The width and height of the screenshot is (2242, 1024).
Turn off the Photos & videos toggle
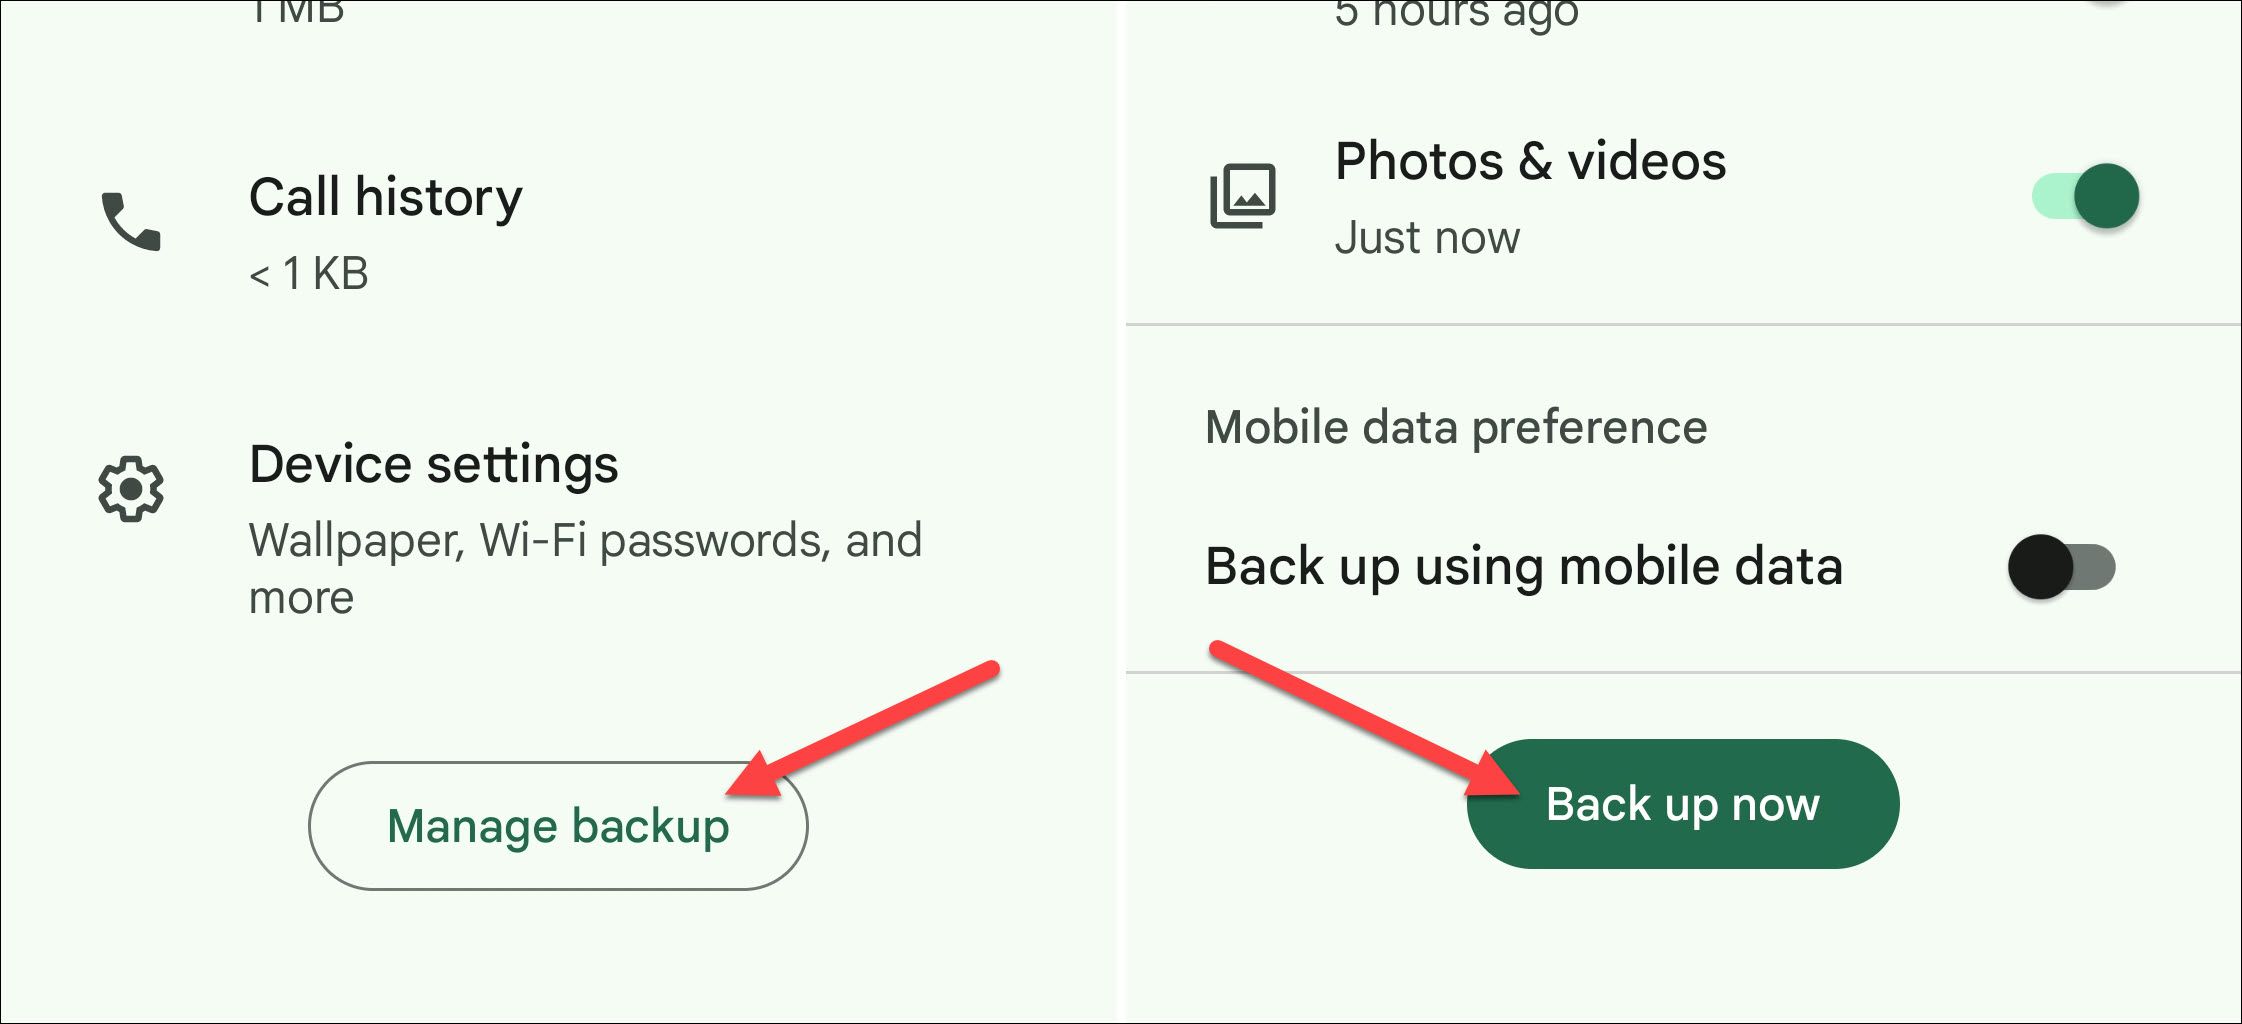click(2085, 196)
